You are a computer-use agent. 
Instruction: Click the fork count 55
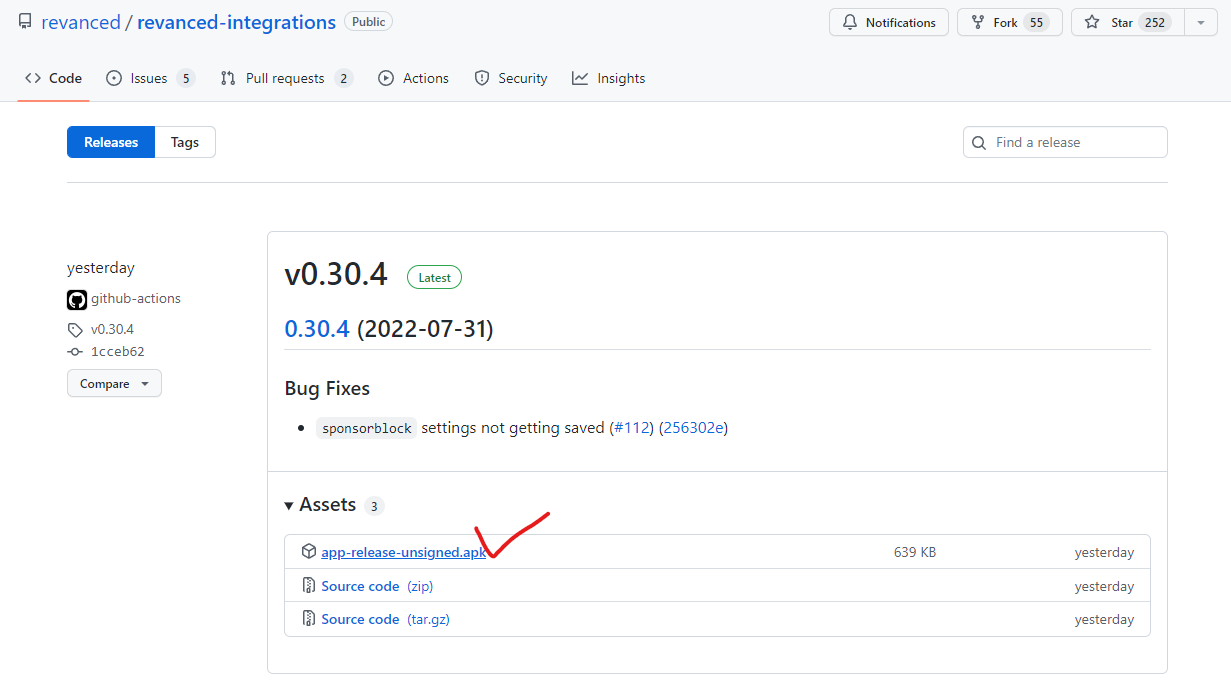[x=1036, y=22]
